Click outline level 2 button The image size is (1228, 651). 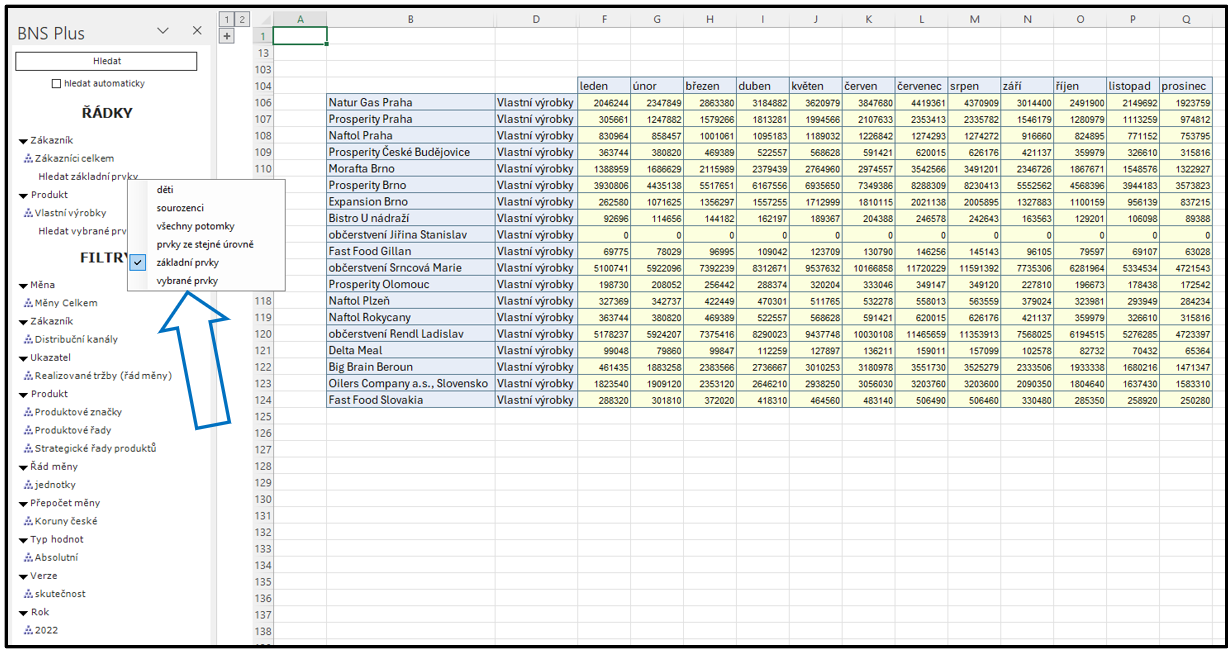(x=240, y=19)
